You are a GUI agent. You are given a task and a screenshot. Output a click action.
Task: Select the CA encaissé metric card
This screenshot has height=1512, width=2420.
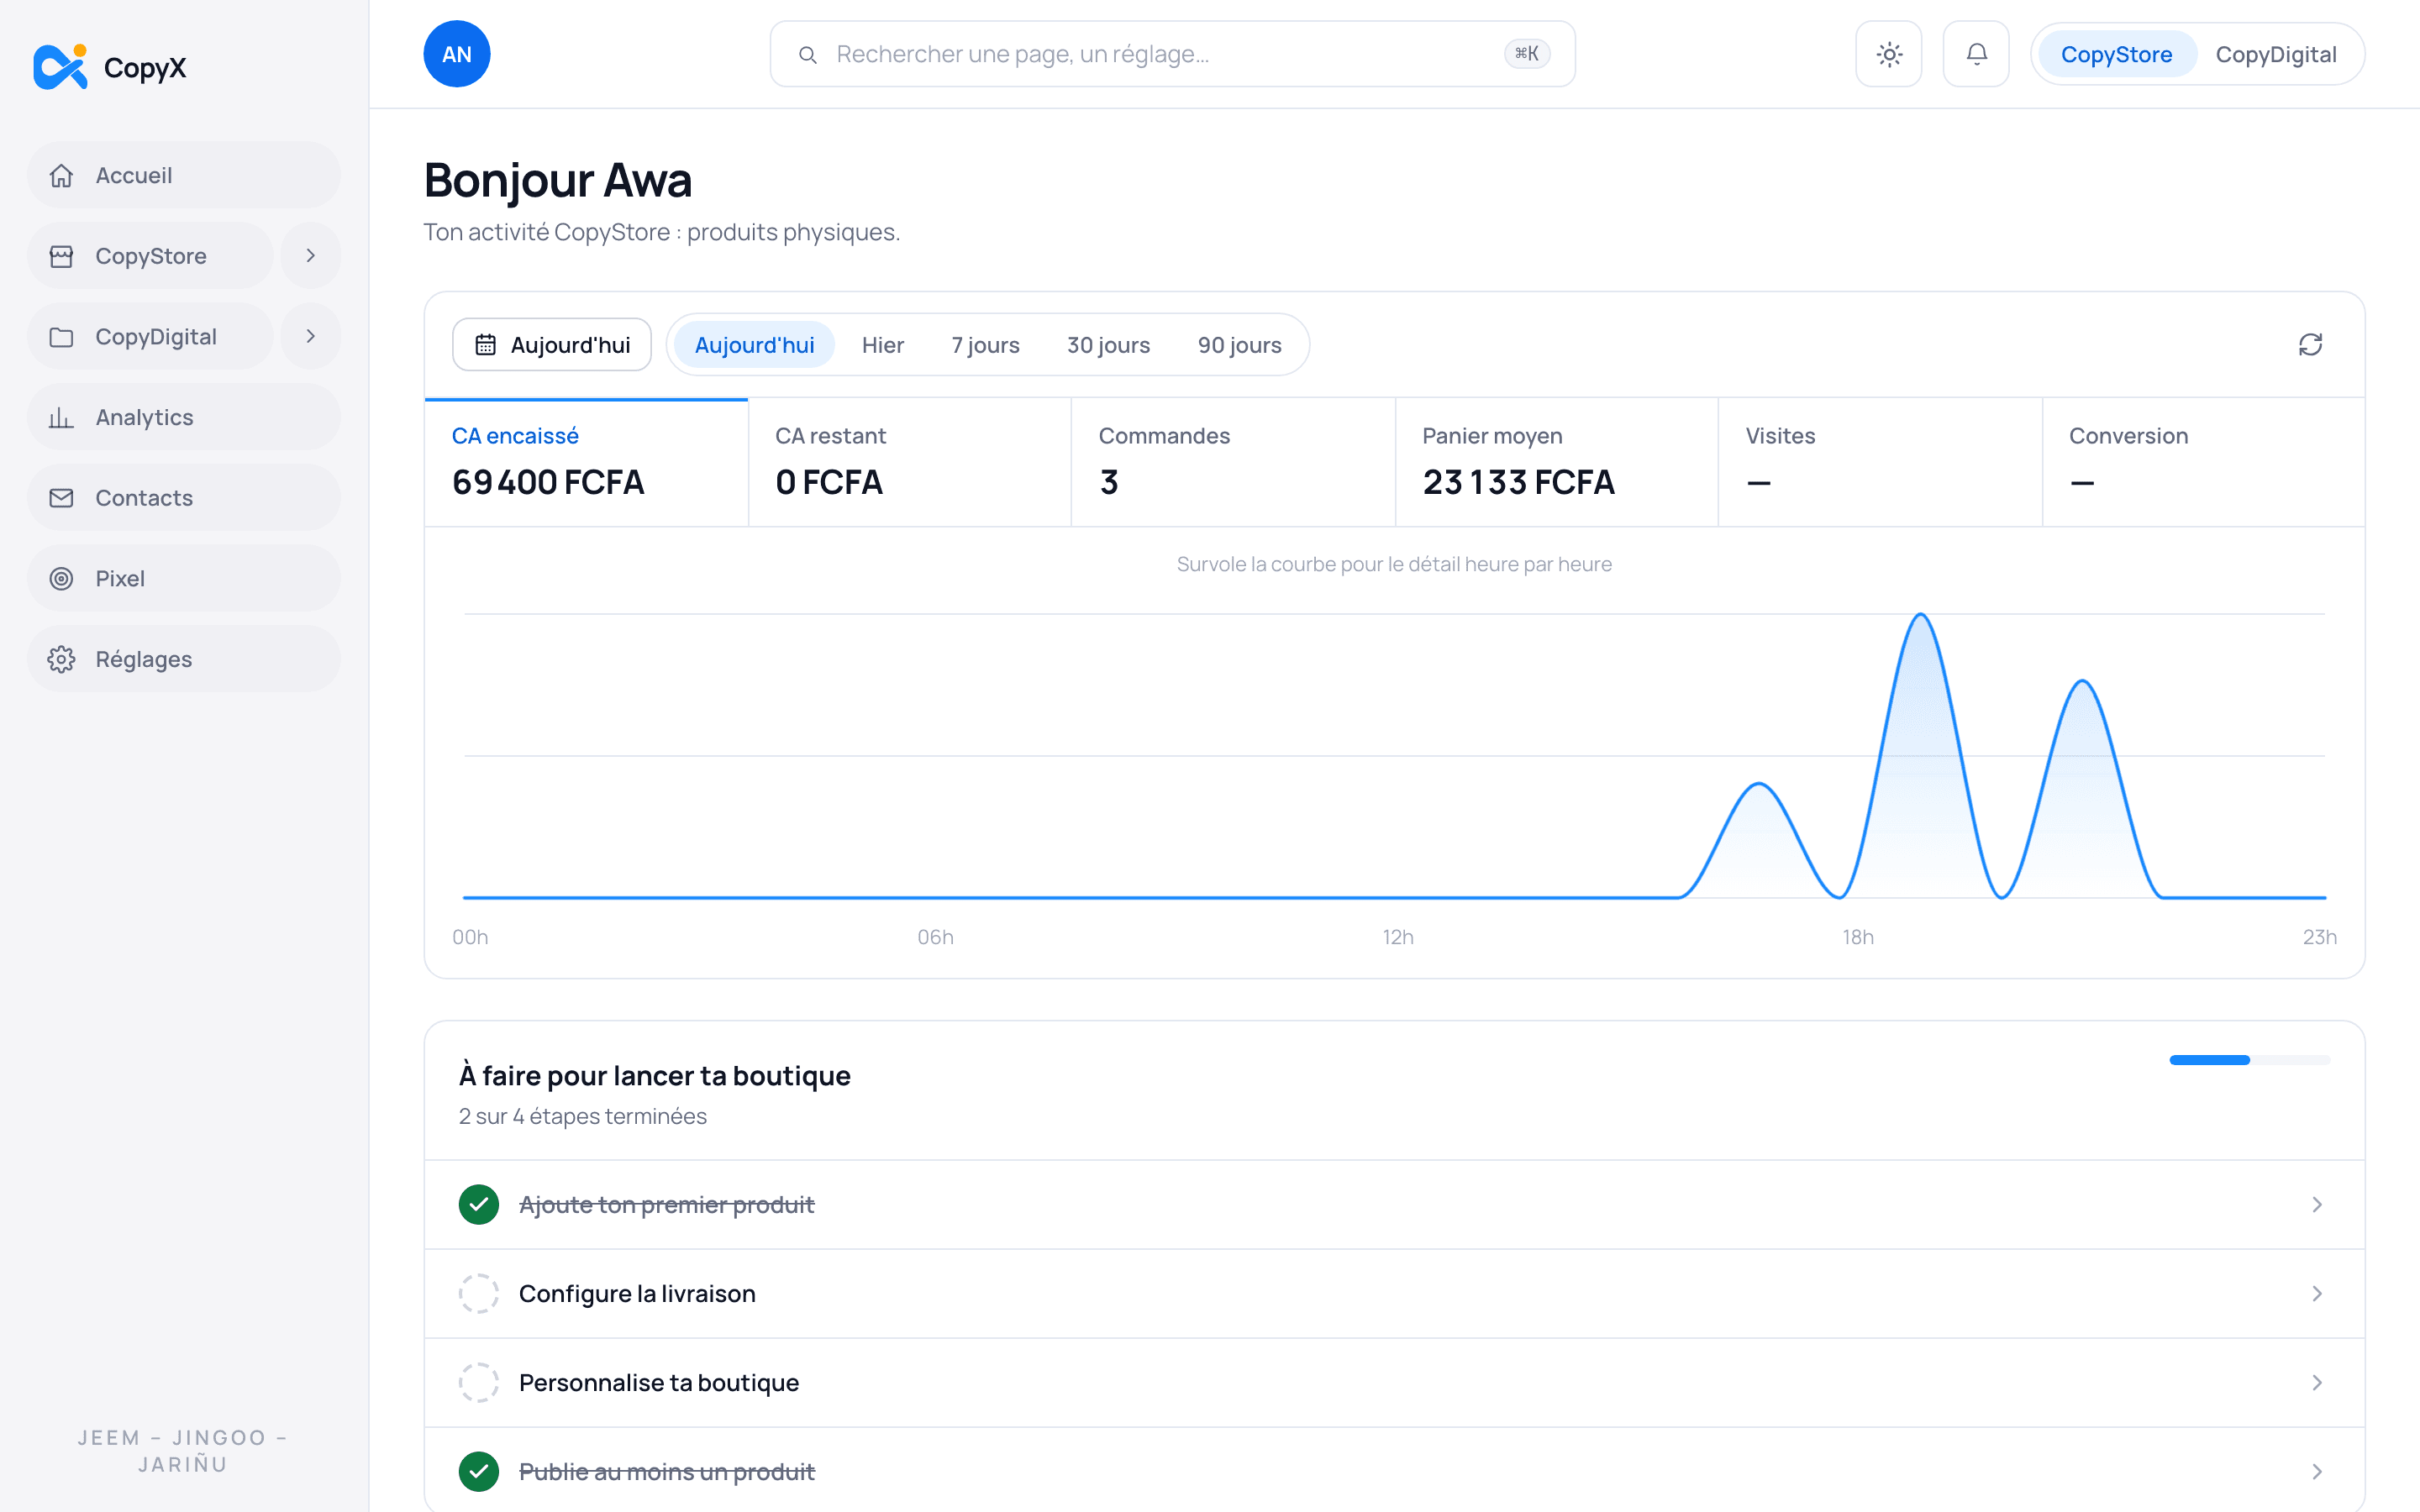[586, 462]
